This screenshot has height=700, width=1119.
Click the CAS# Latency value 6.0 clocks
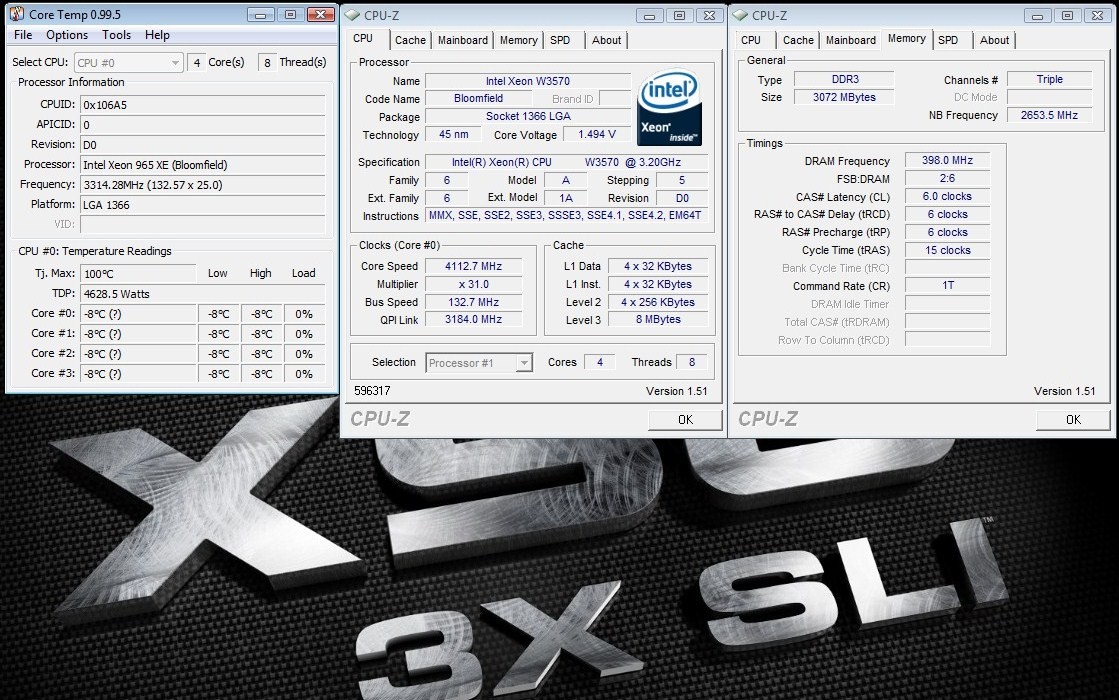click(x=947, y=196)
